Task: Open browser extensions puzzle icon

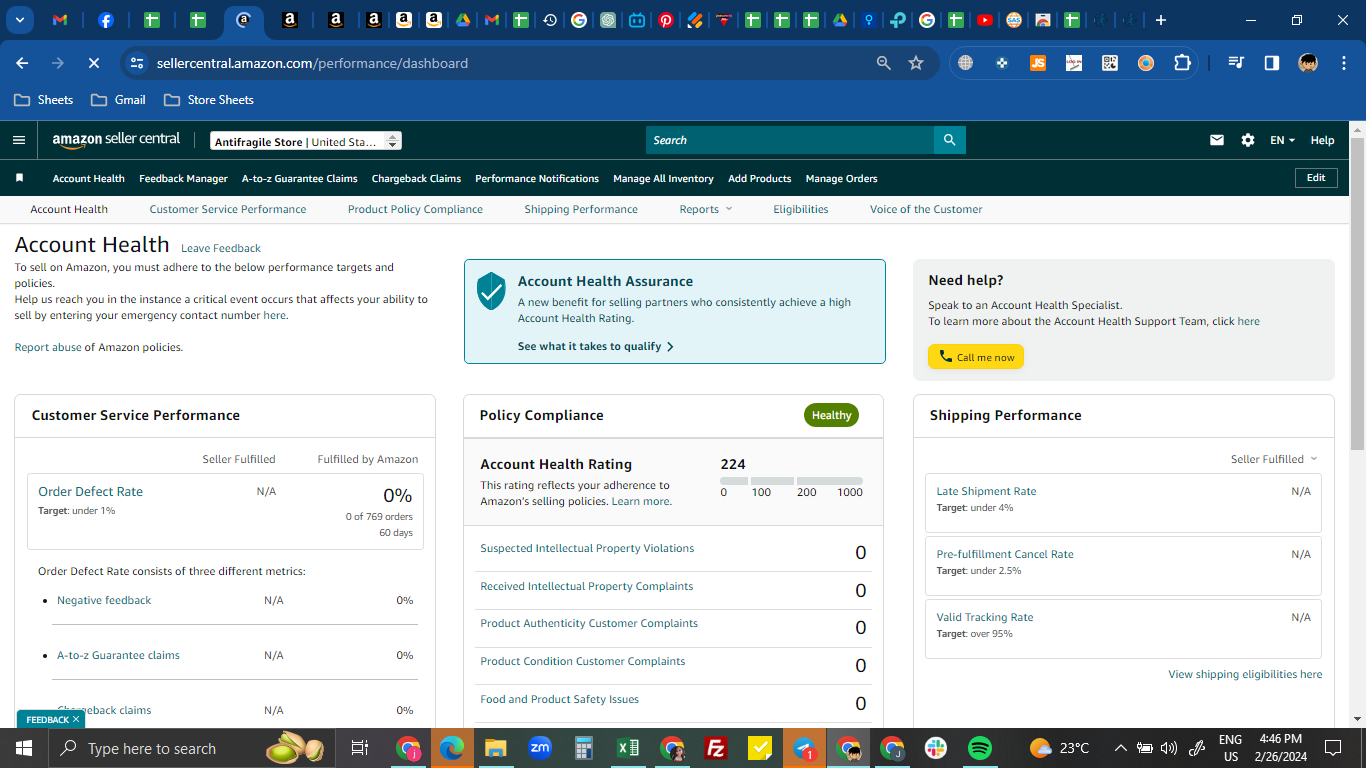Action: click(x=1182, y=63)
